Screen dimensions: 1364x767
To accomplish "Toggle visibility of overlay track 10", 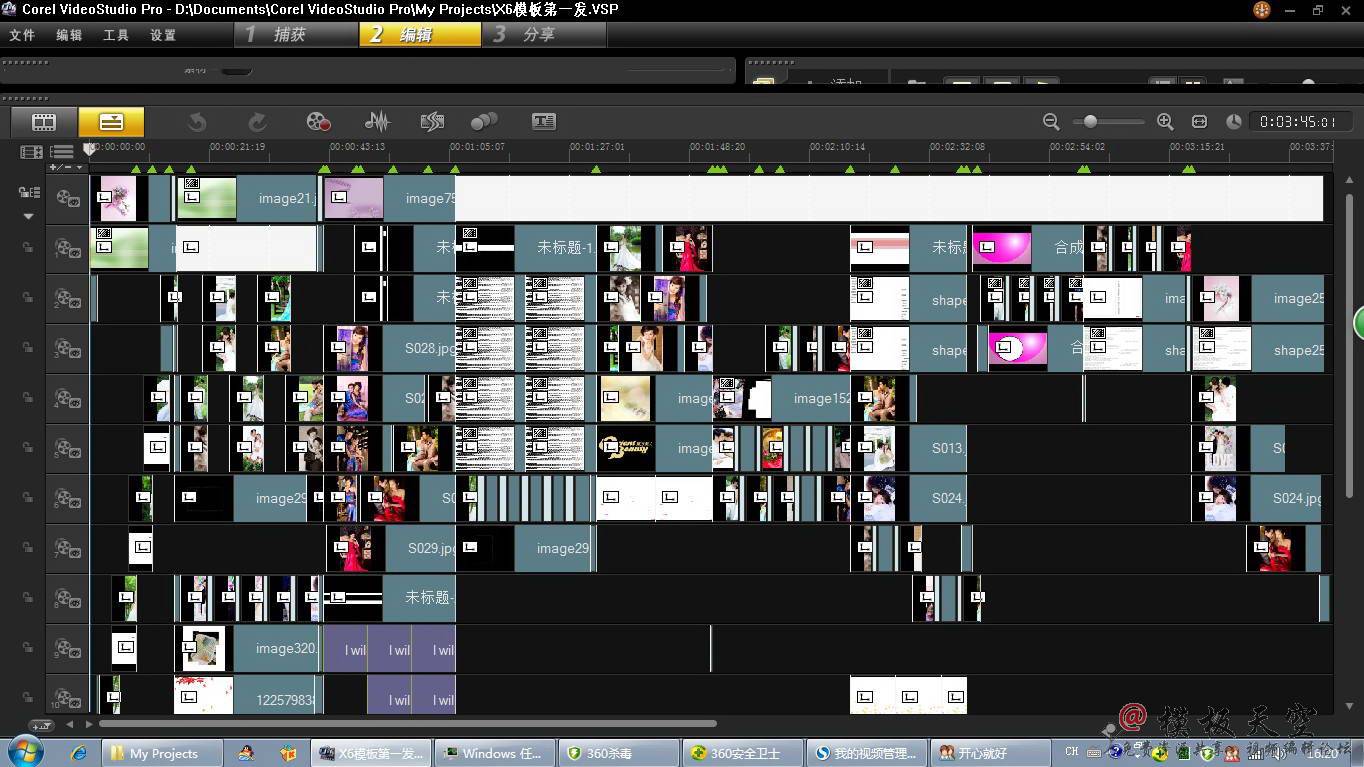I will (x=67, y=696).
